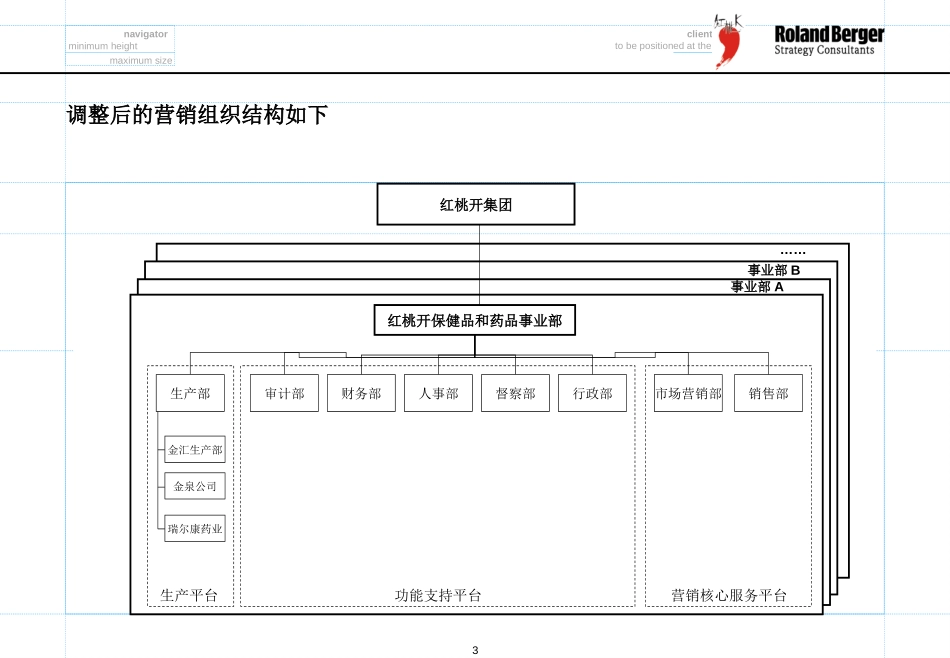Select the navigator placeholder text

click(x=145, y=34)
